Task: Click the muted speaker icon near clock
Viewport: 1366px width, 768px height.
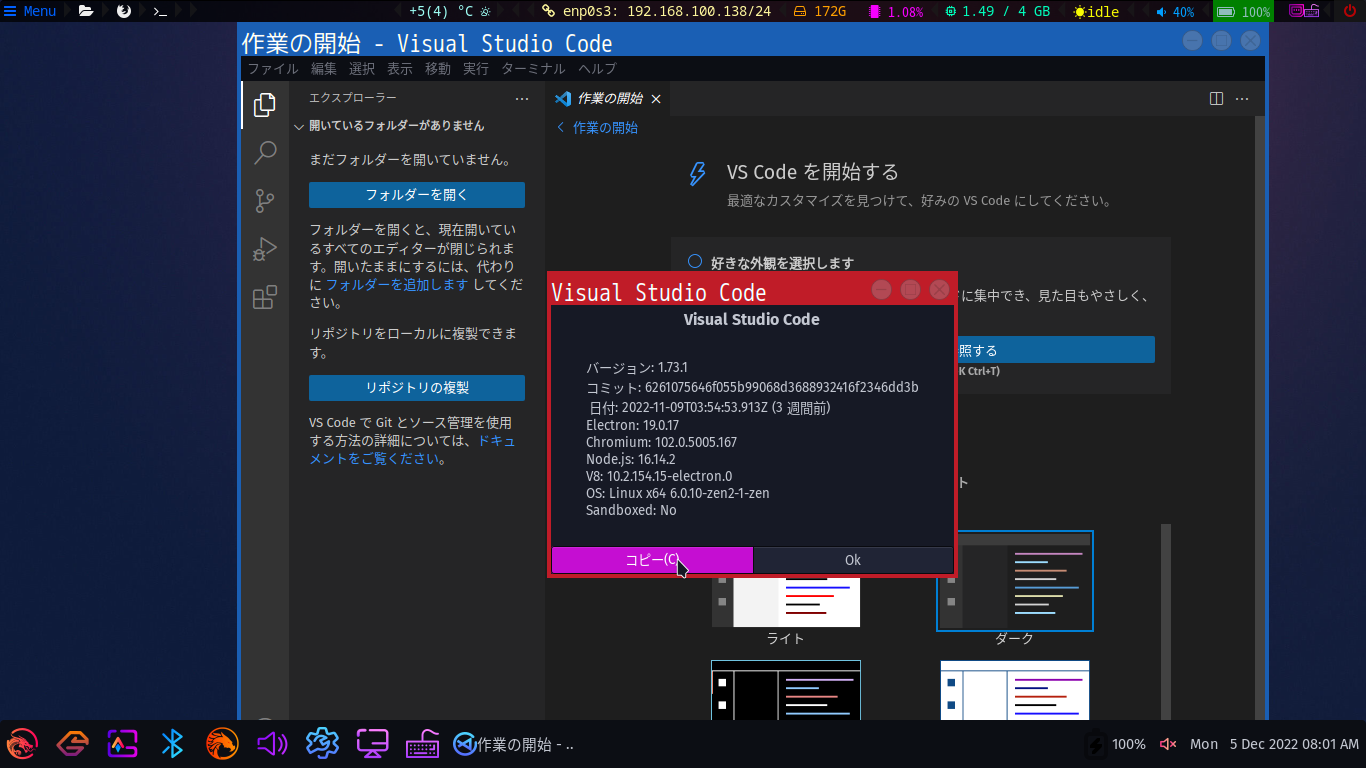Action: [x=1167, y=744]
